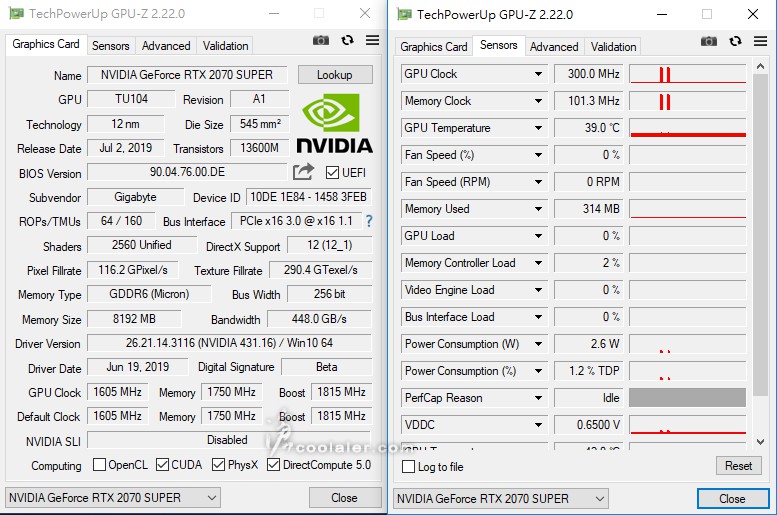777x515 pixels.
Task: Click the screenshot camera icon in Sensors window
Action: click(709, 41)
